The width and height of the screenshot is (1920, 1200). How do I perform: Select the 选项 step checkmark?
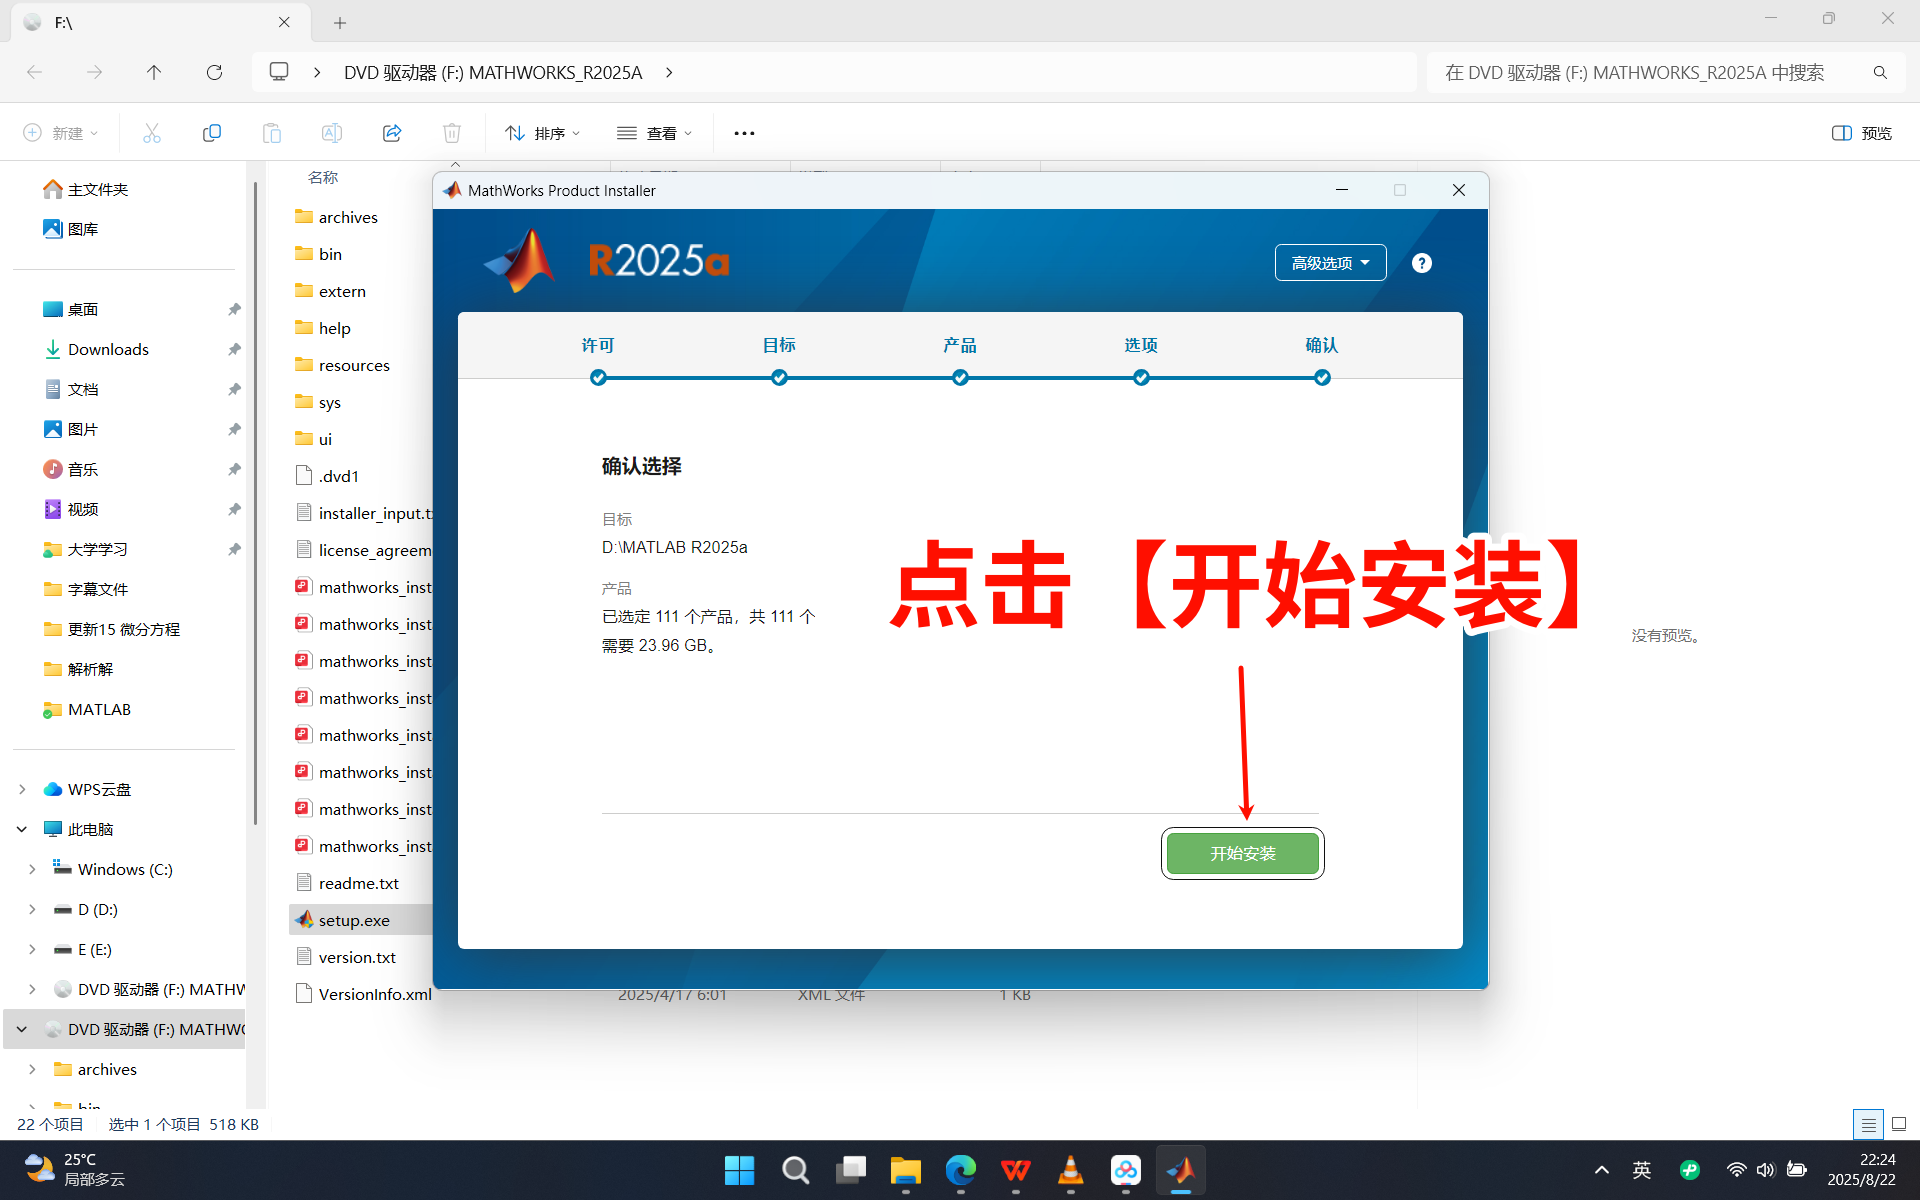[x=1141, y=378]
